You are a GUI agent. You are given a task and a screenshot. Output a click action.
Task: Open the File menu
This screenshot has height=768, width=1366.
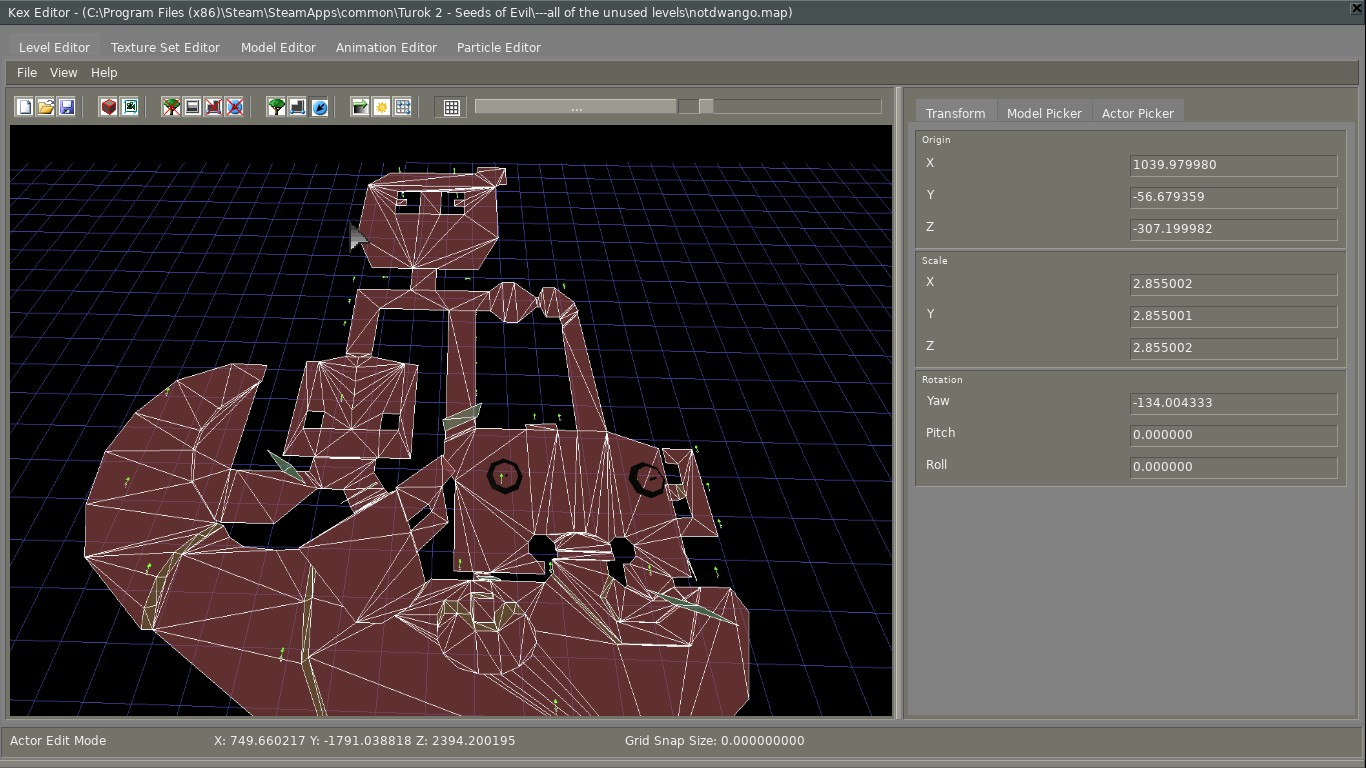(27, 72)
